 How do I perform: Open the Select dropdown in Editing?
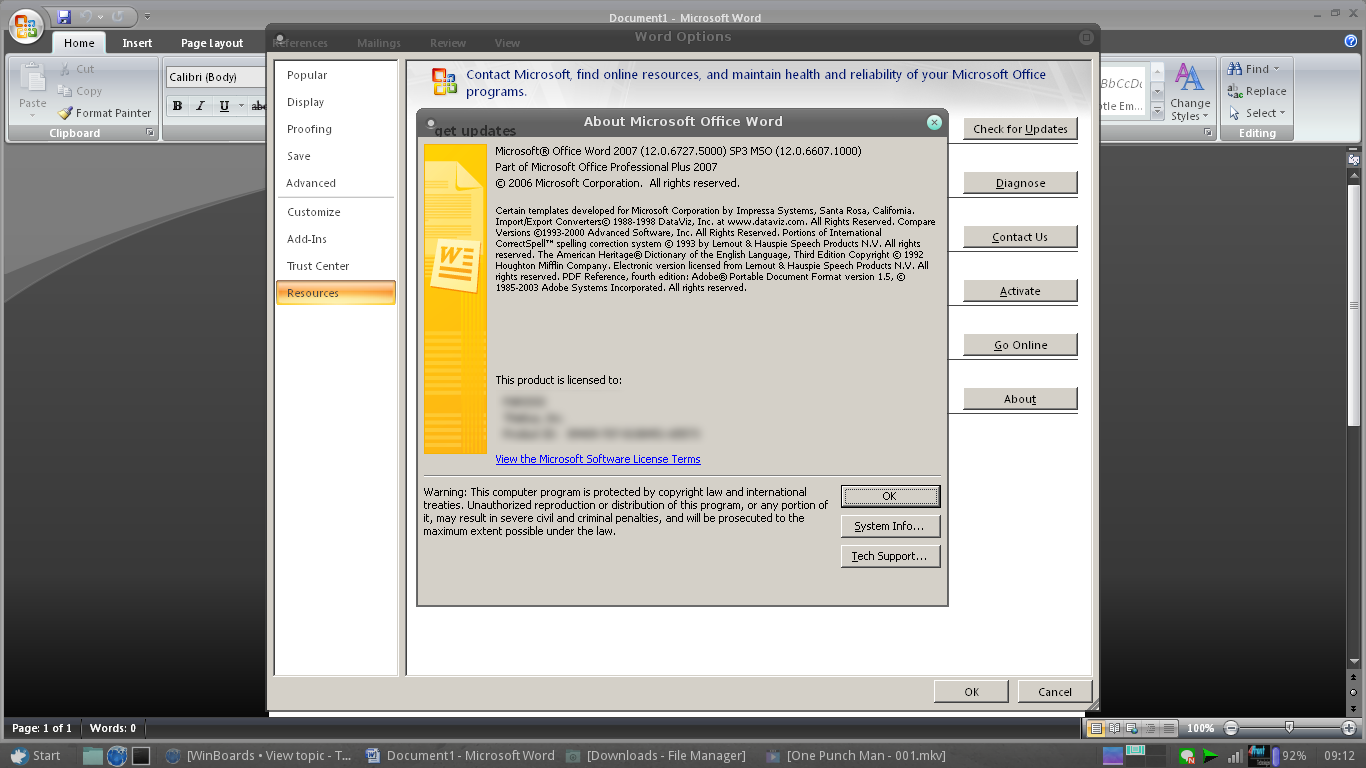[1258, 113]
